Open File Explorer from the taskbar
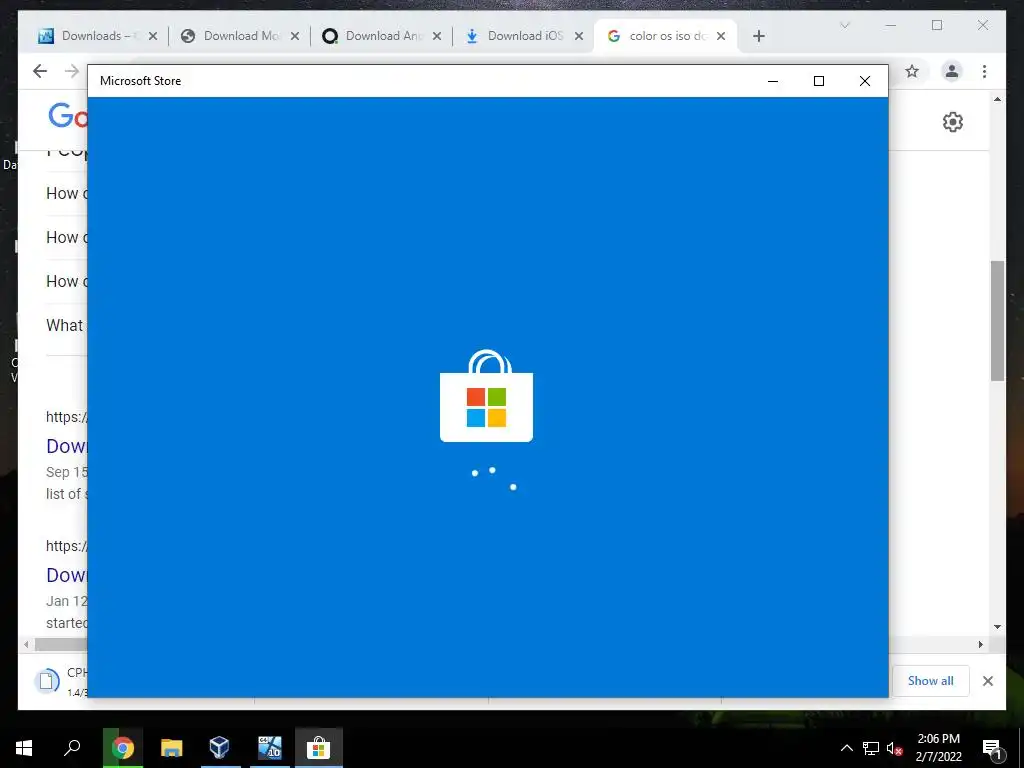The height and width of the screenshot is (768, 1024). click(172, 748)
